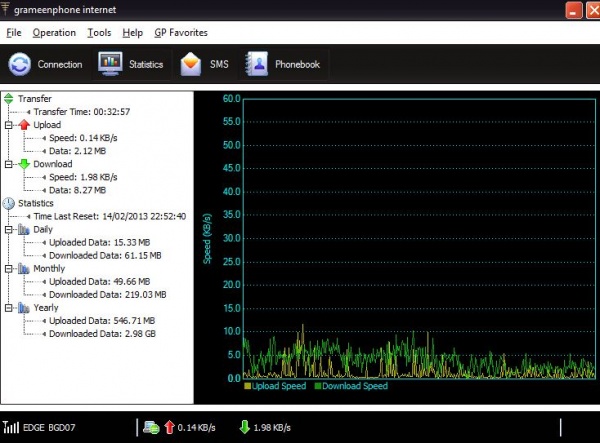
Task: Click the Statistics clock icon in tree
Action: tap(9, 203)
